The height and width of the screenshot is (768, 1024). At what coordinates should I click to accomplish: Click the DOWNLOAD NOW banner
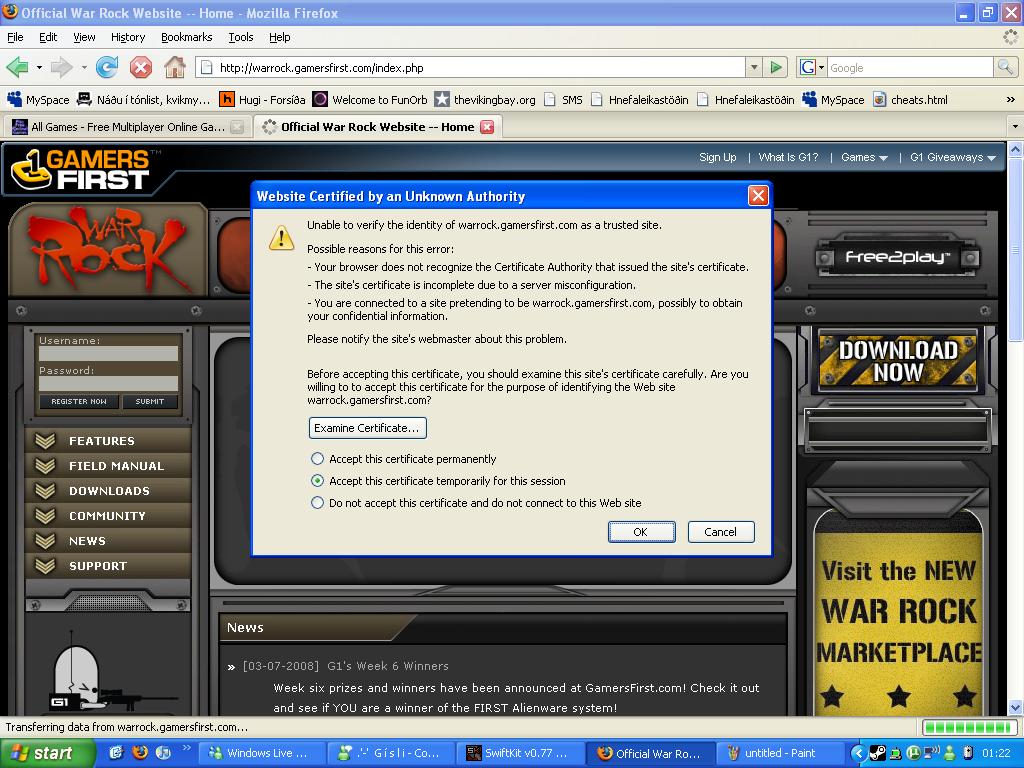coord(898,360)
